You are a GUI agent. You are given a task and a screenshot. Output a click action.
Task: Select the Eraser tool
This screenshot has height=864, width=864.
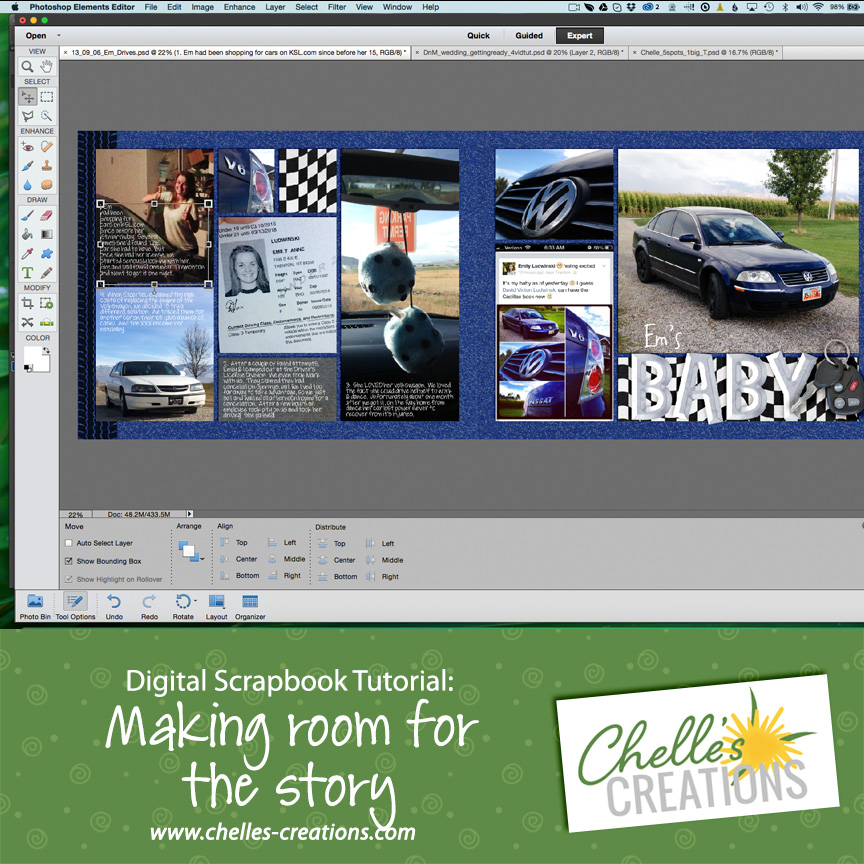coord(47,215)
